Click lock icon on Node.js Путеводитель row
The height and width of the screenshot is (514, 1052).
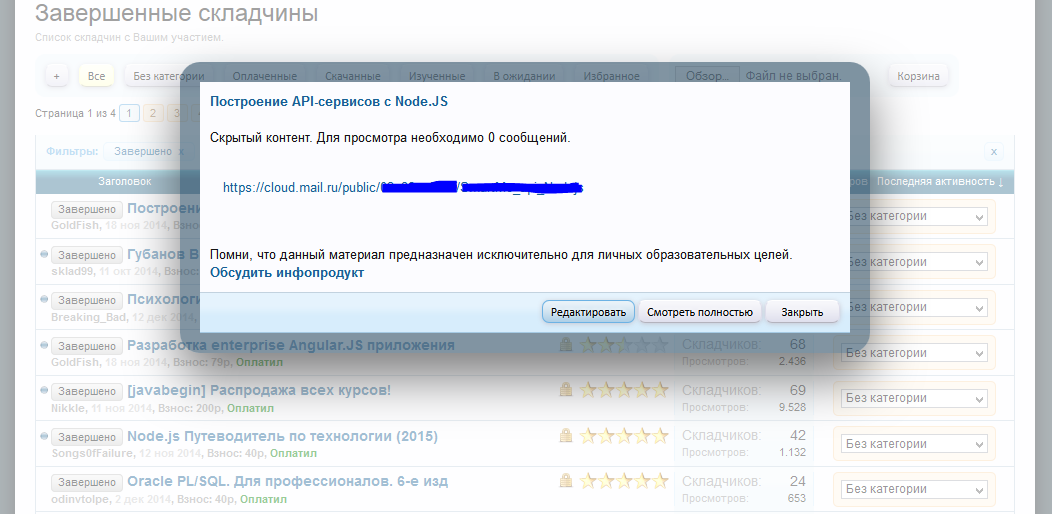click(566, 435)
